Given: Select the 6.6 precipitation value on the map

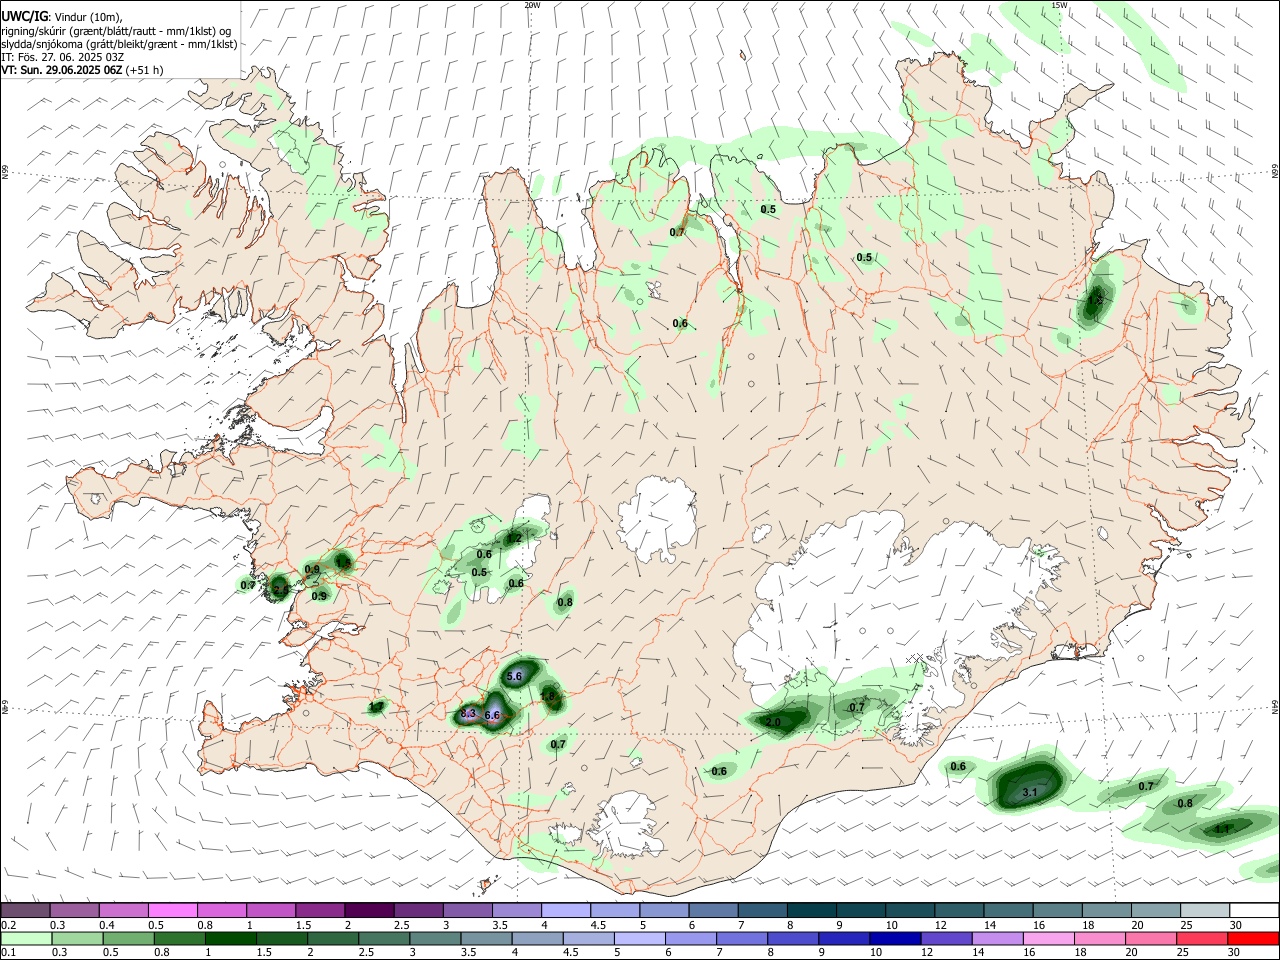Looking at the screenshot, I should click(492, 716).
